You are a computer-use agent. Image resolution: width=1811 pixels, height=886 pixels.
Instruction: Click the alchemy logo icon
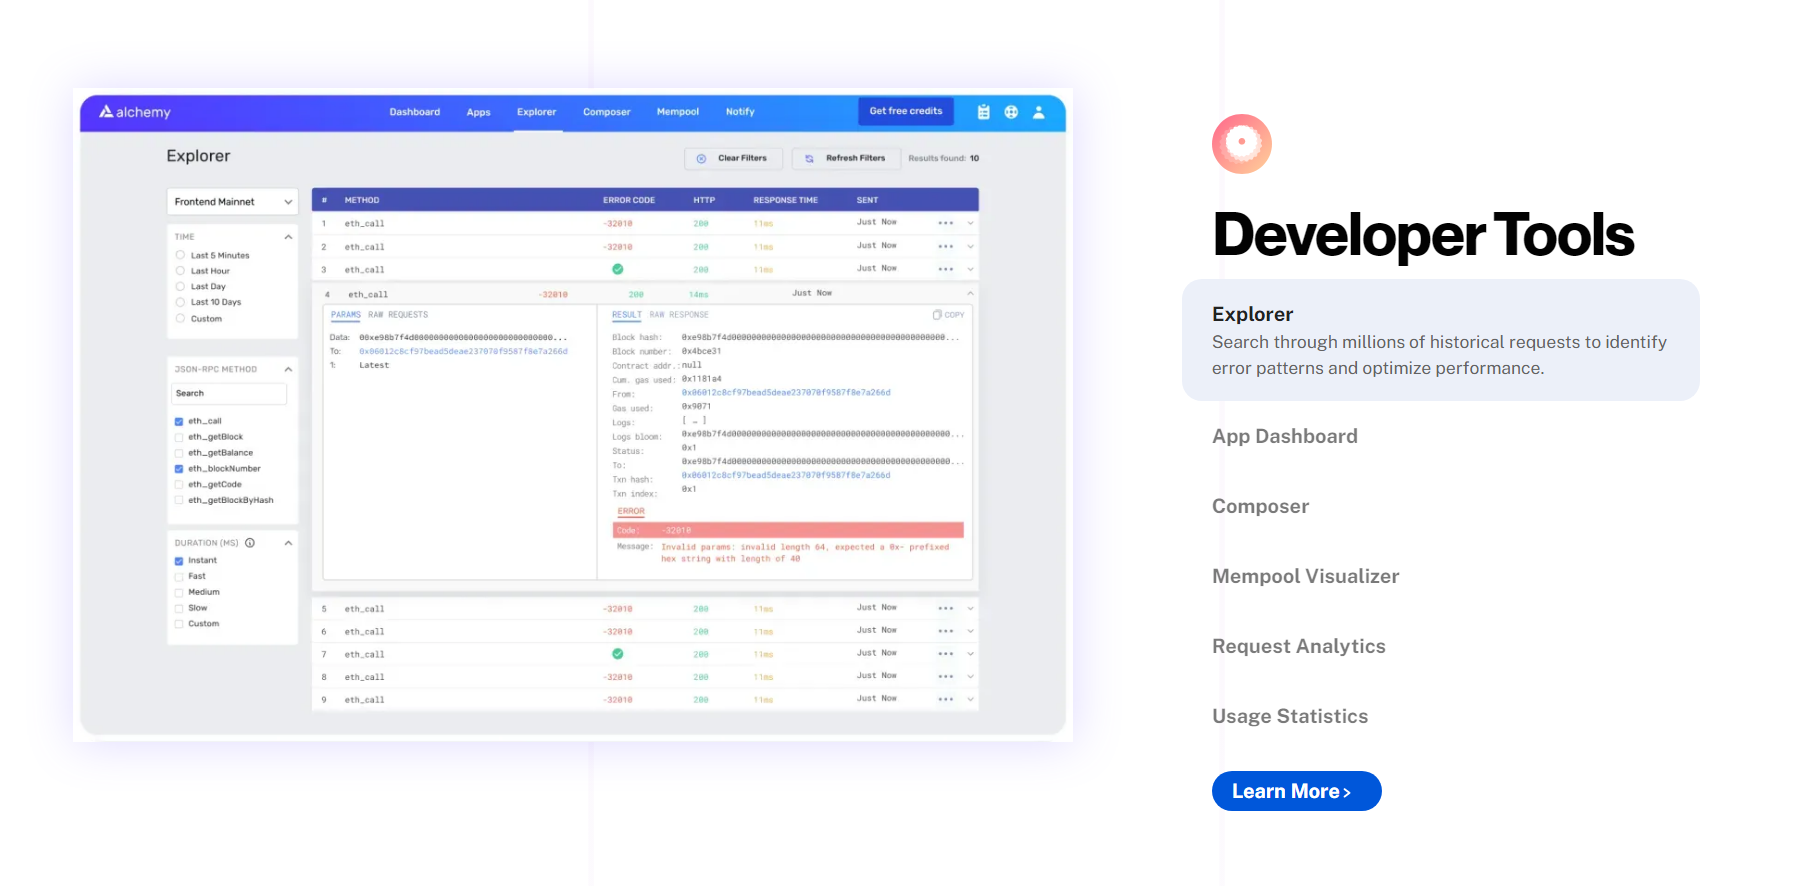[x=106, y=112]
